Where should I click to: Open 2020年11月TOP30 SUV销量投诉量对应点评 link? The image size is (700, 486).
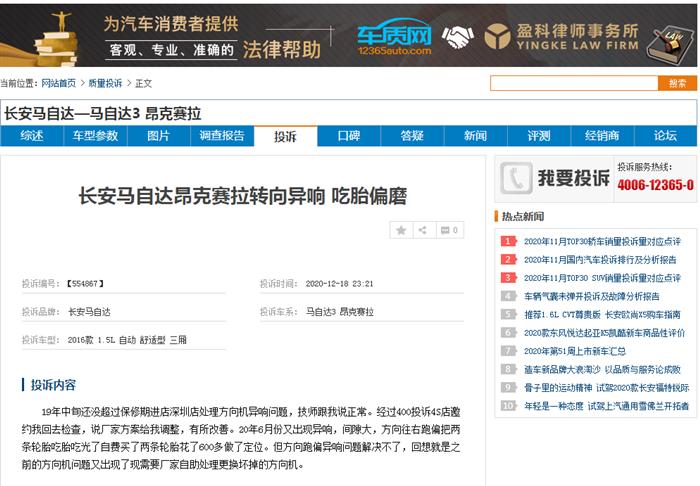pos(602,278)
